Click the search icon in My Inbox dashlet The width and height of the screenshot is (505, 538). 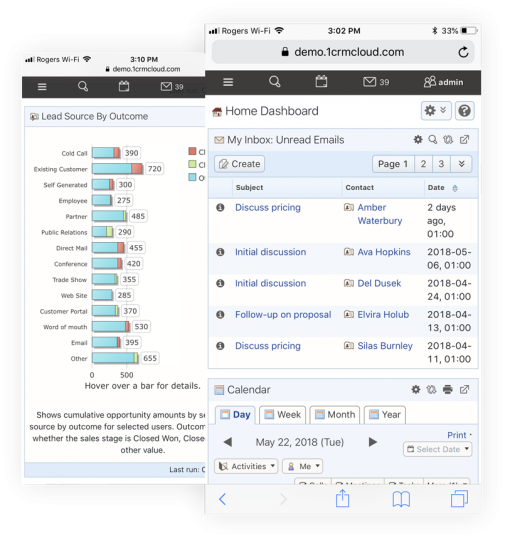tap(433, 140)
